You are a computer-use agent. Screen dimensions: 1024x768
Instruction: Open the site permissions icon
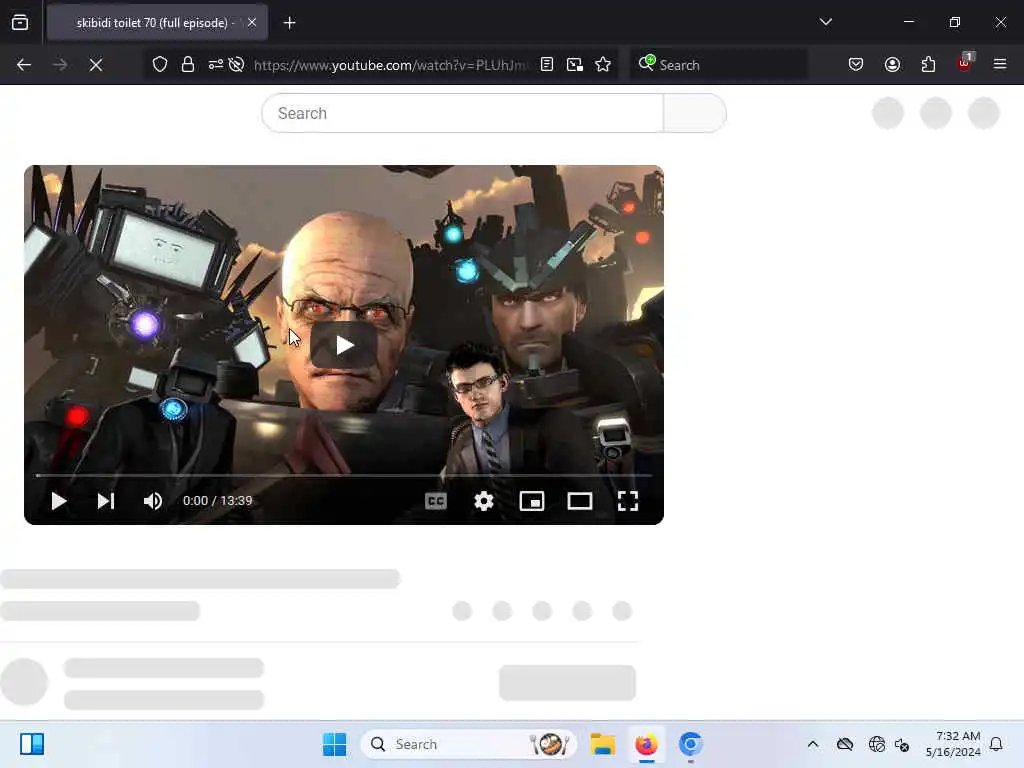point(216,64)
